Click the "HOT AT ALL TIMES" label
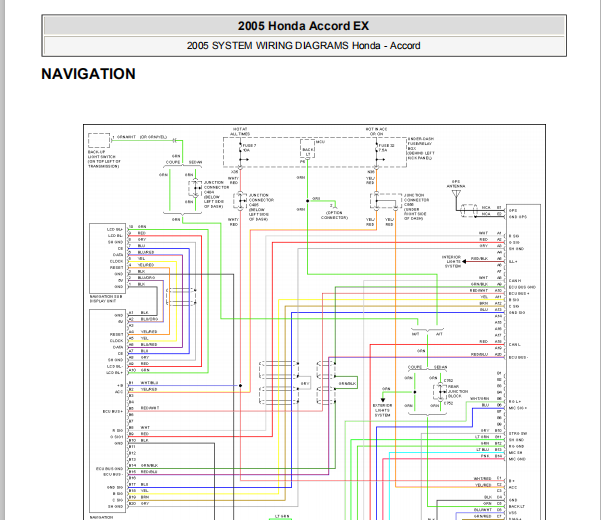 240,132
